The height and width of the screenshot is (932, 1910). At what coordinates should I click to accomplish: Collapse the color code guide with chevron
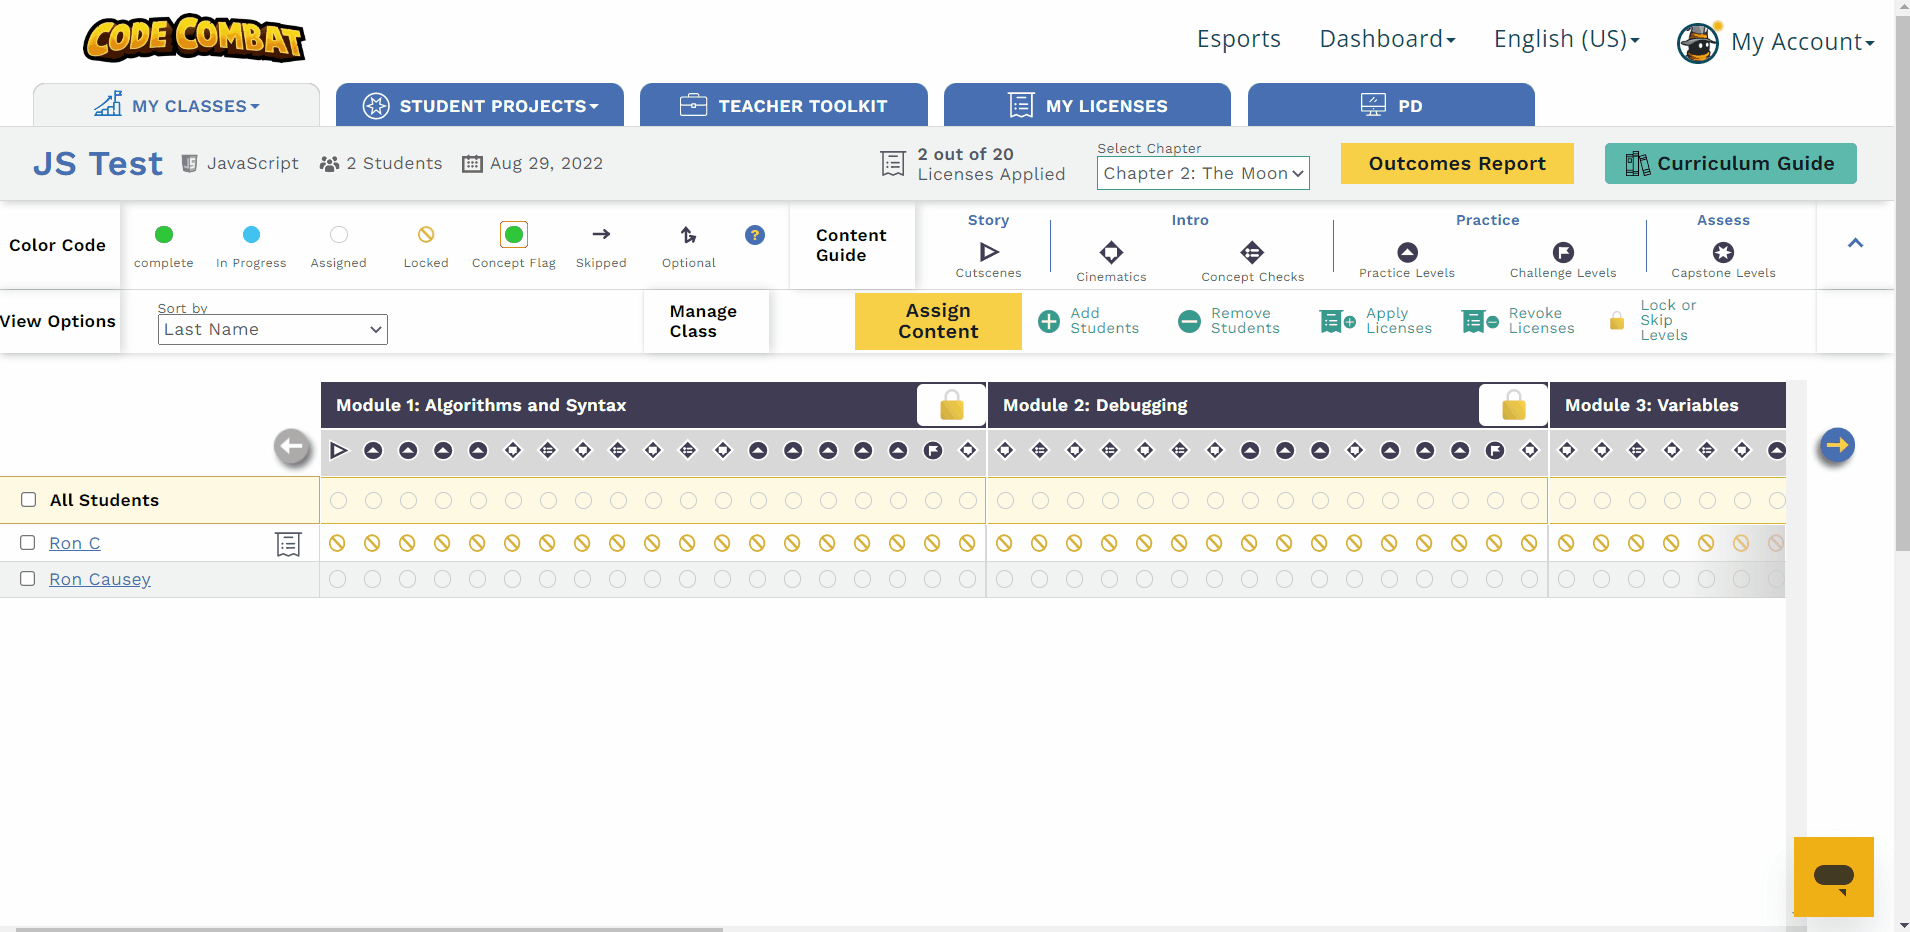tap(1855, 243)
